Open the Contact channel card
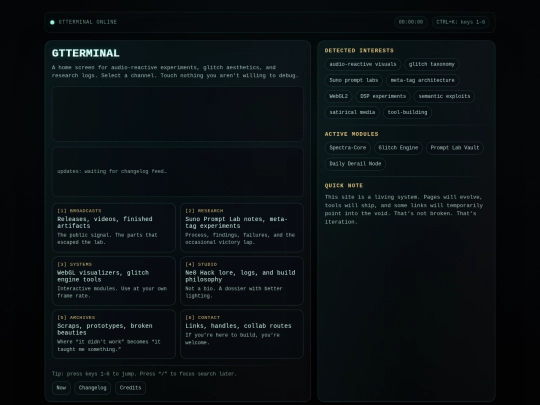540x405 pixels. pos(242,334)
